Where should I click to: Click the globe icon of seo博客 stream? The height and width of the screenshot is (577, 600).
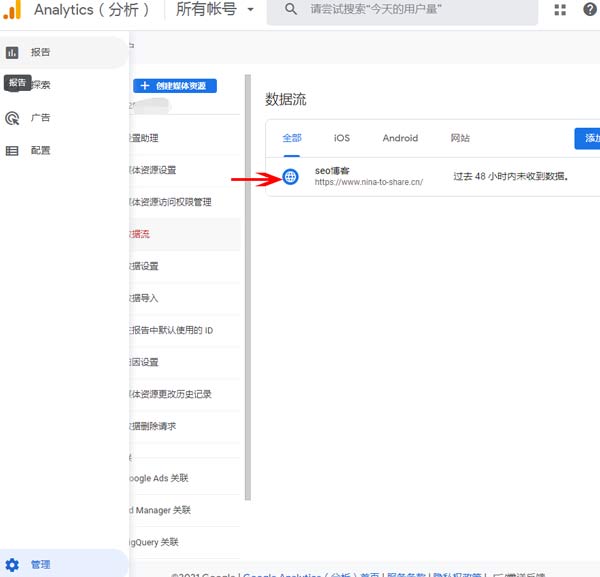click(290, 176)
